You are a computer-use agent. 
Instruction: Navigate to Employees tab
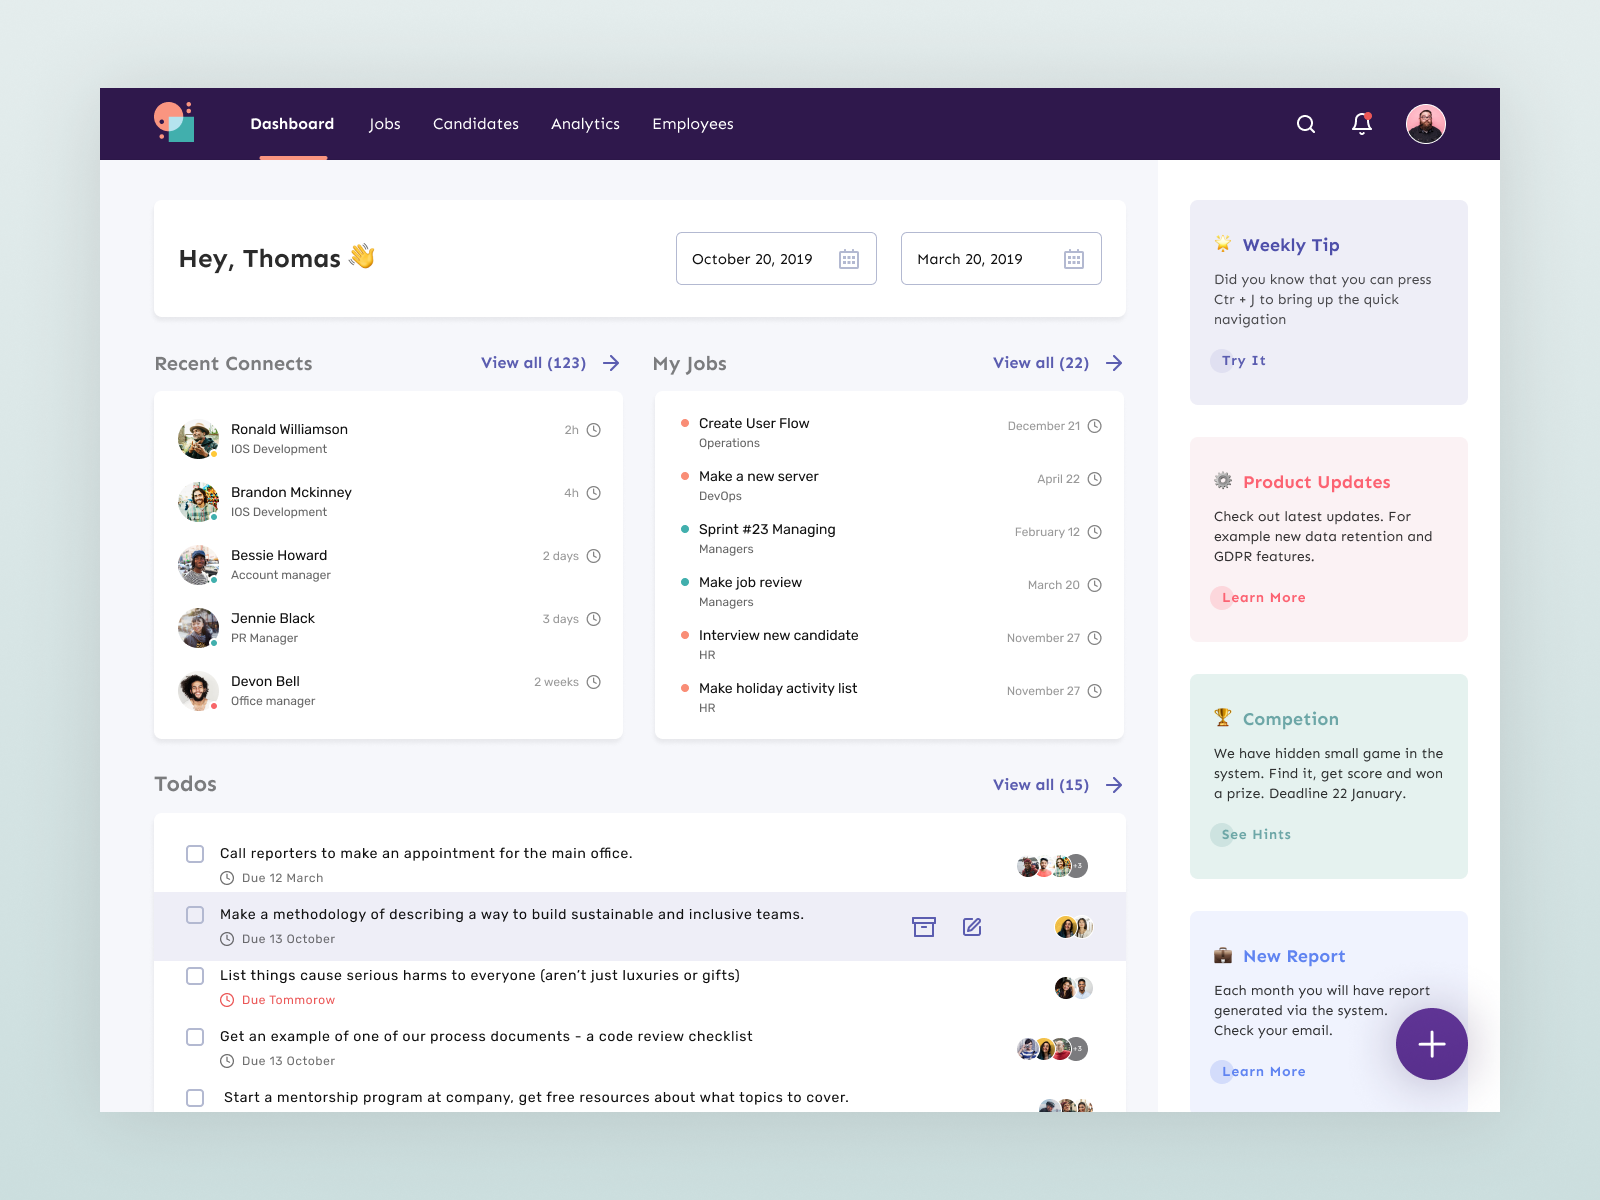tap(693, 124)
